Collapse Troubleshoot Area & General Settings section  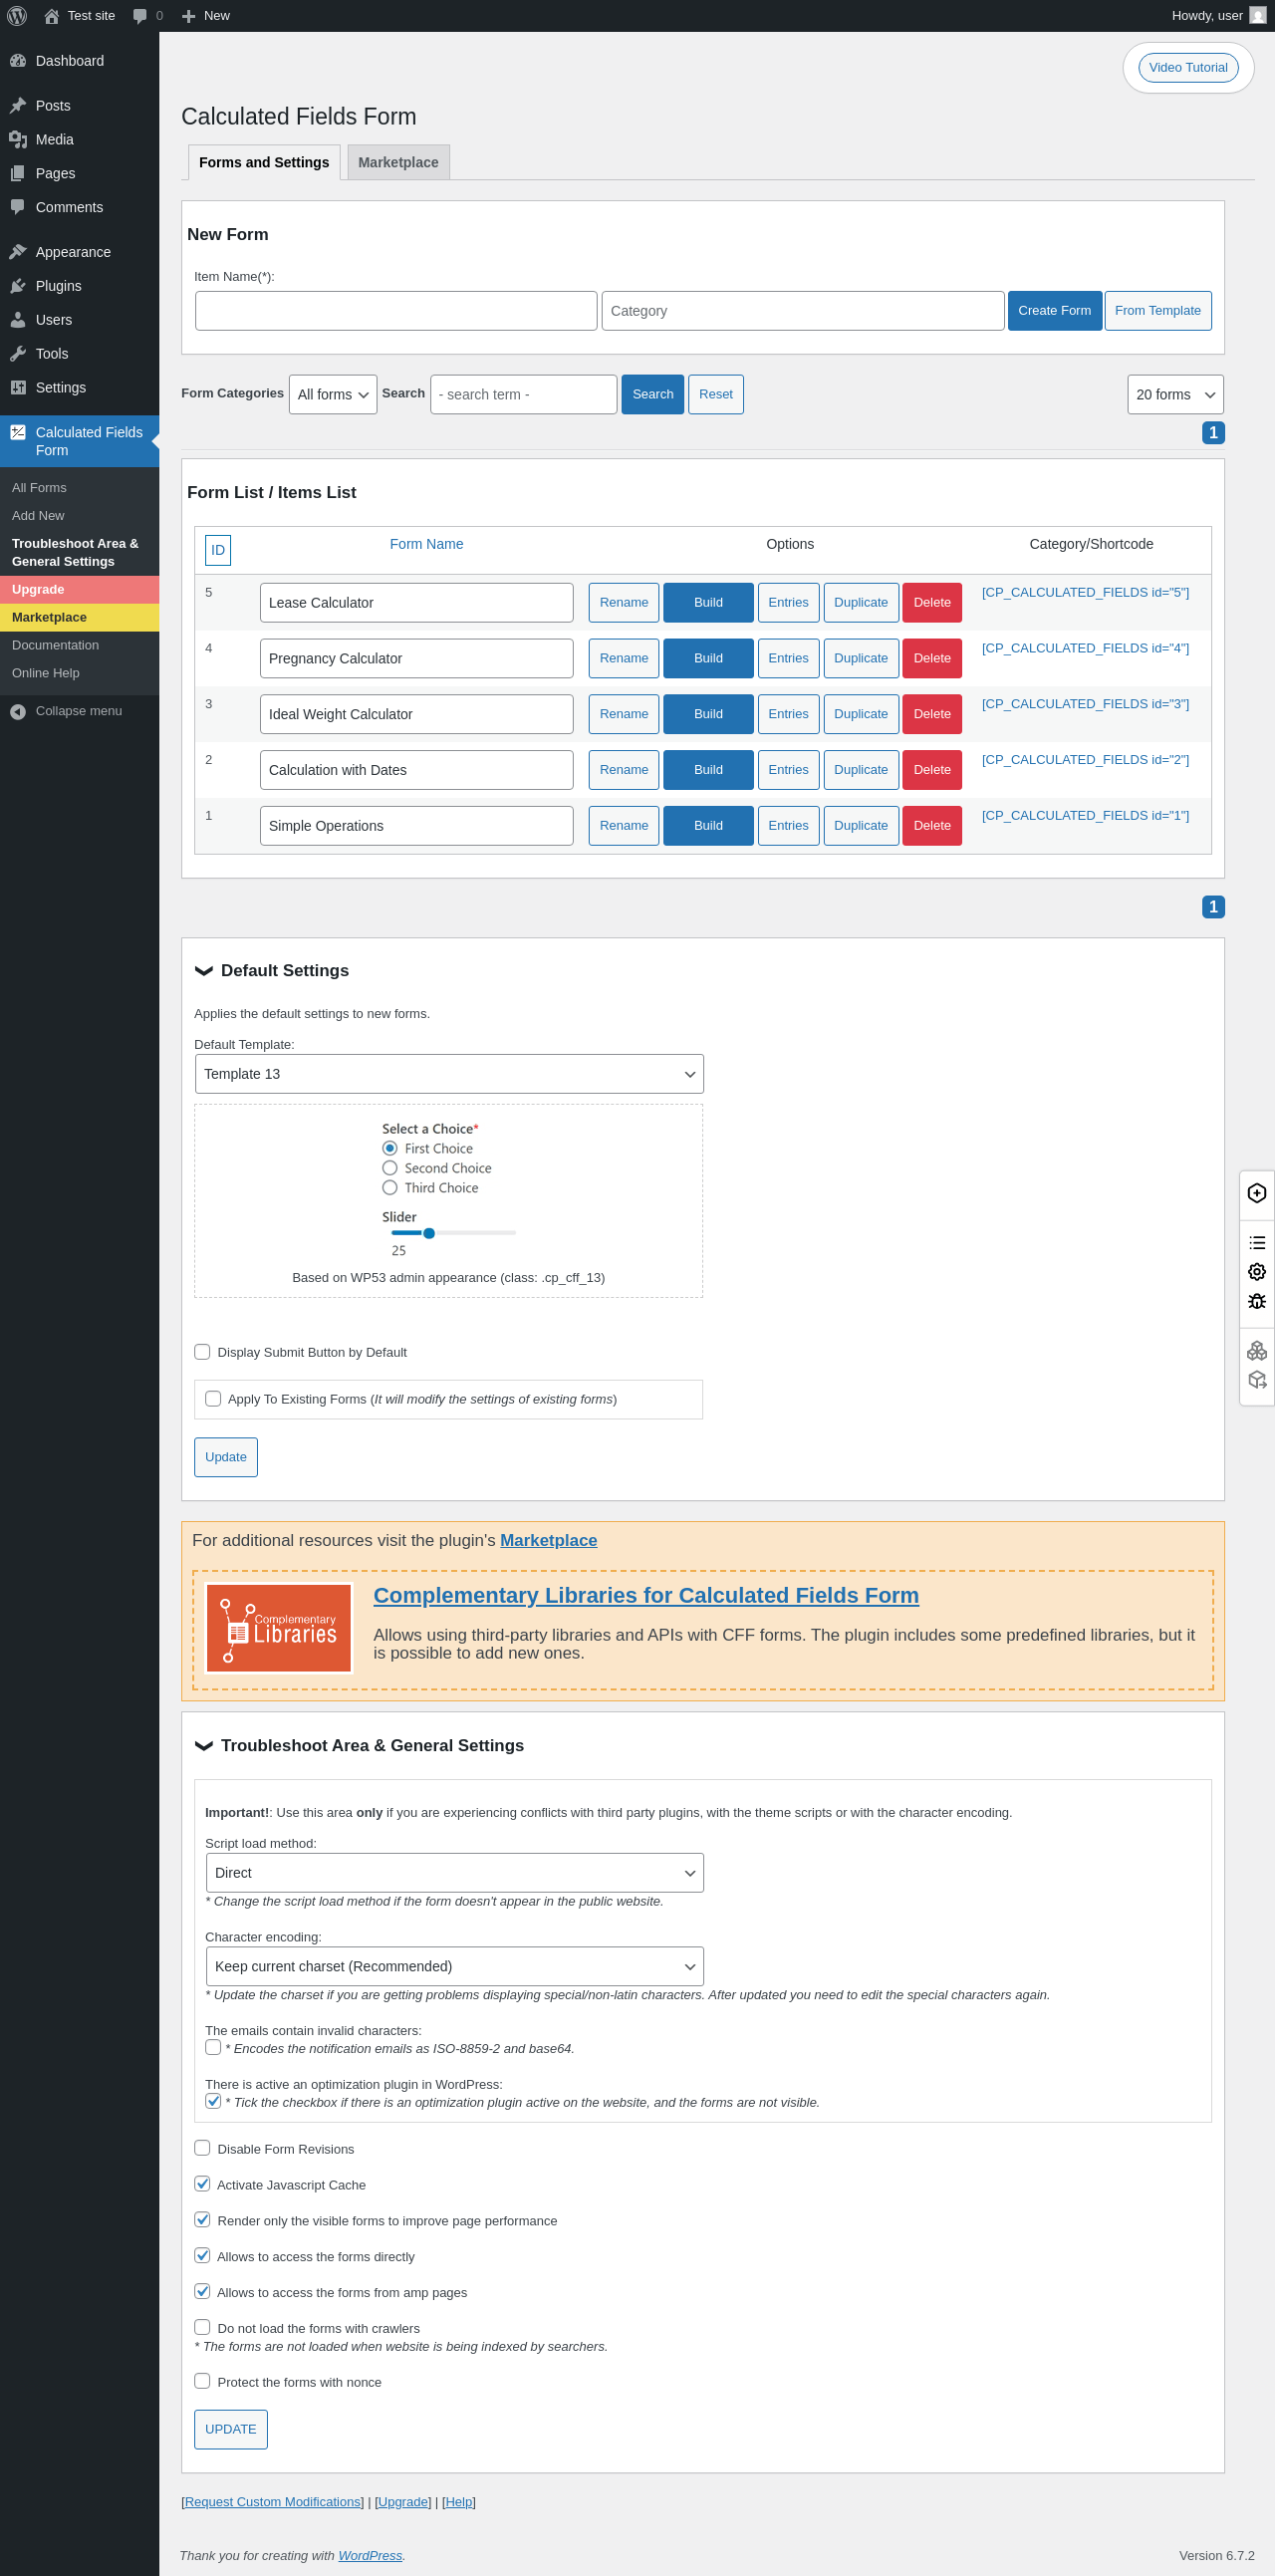(x=204, y=1746)
